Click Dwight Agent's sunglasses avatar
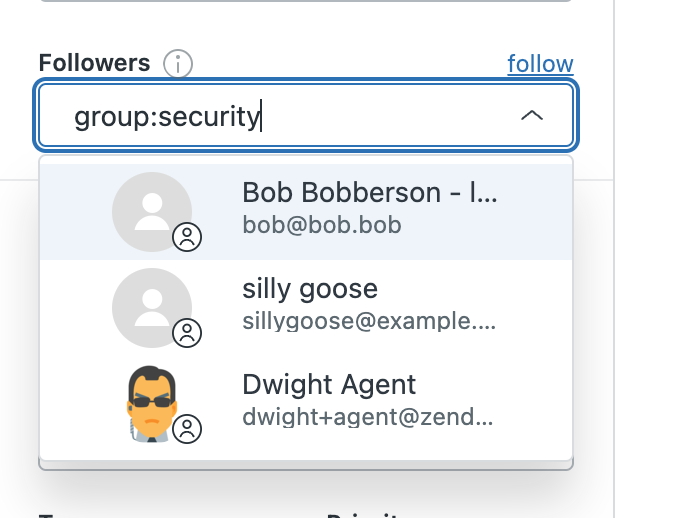Viewport: 674px width, 518px height. [152, 402]
